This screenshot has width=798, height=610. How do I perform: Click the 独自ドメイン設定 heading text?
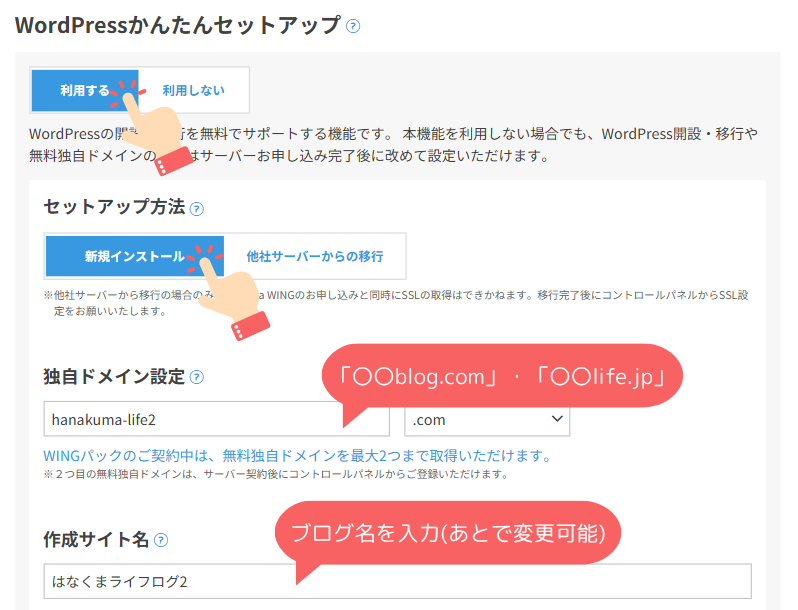(x=115, y=376)
